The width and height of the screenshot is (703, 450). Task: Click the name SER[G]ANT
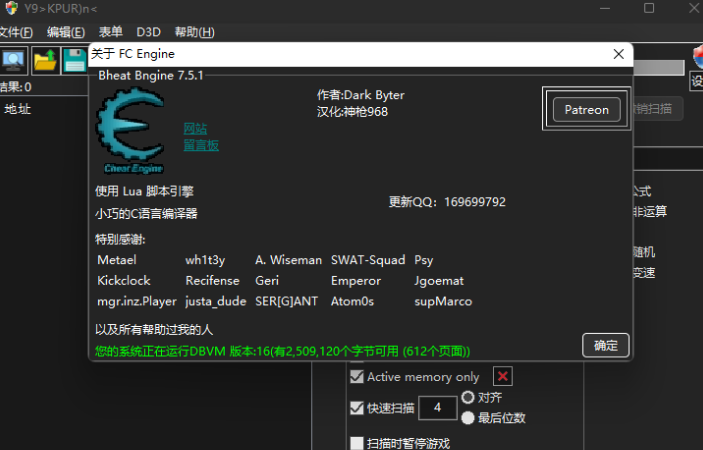286,301
